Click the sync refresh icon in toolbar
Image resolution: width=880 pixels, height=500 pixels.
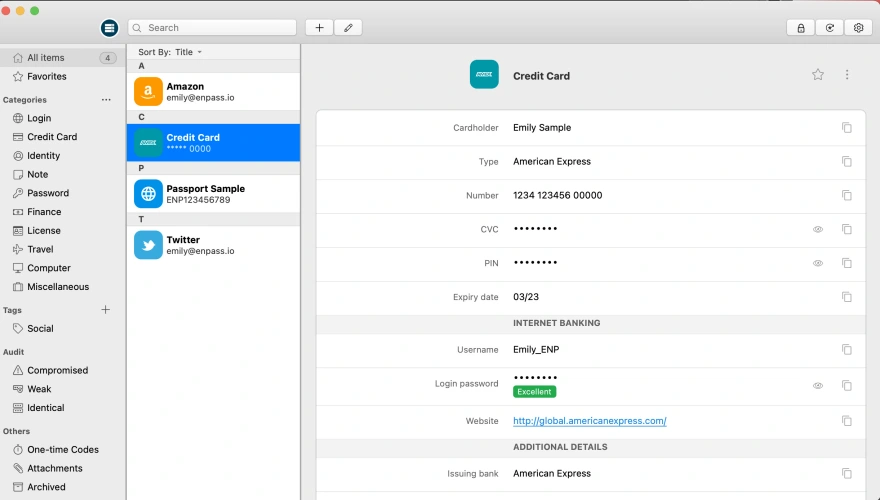829,28
